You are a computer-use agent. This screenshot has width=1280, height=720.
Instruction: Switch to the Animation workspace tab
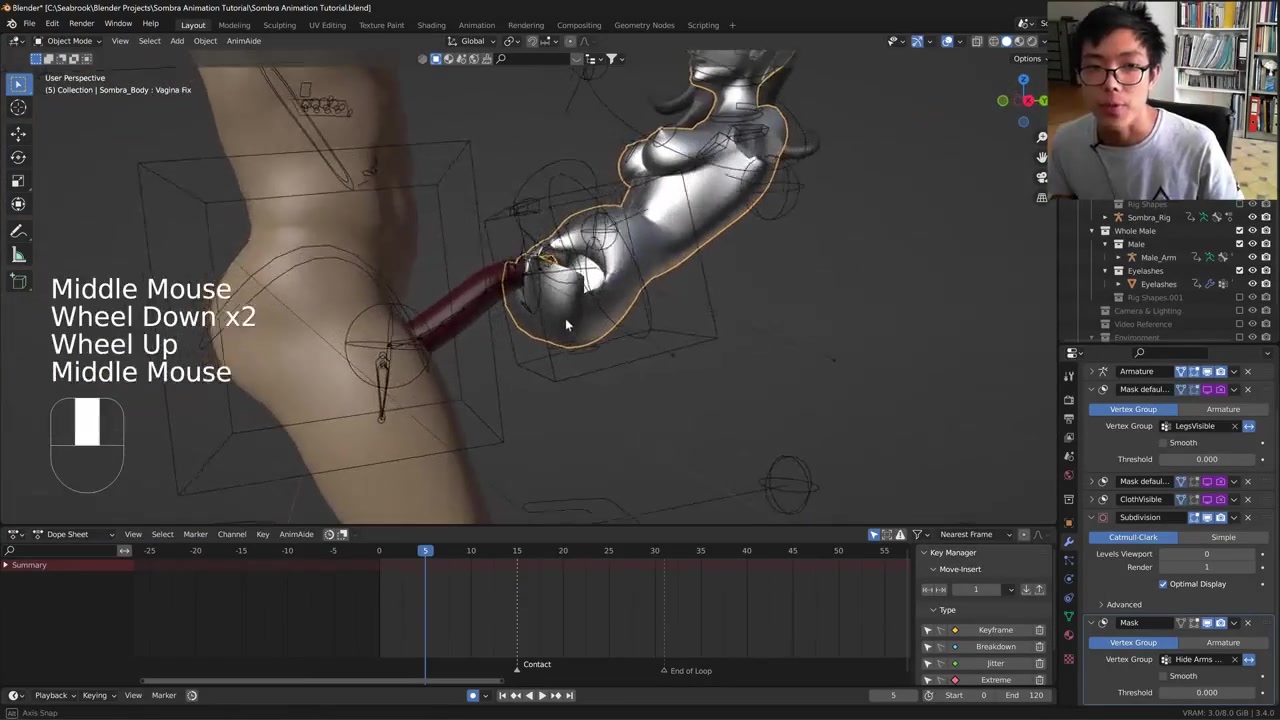click(x=476, y=25)
